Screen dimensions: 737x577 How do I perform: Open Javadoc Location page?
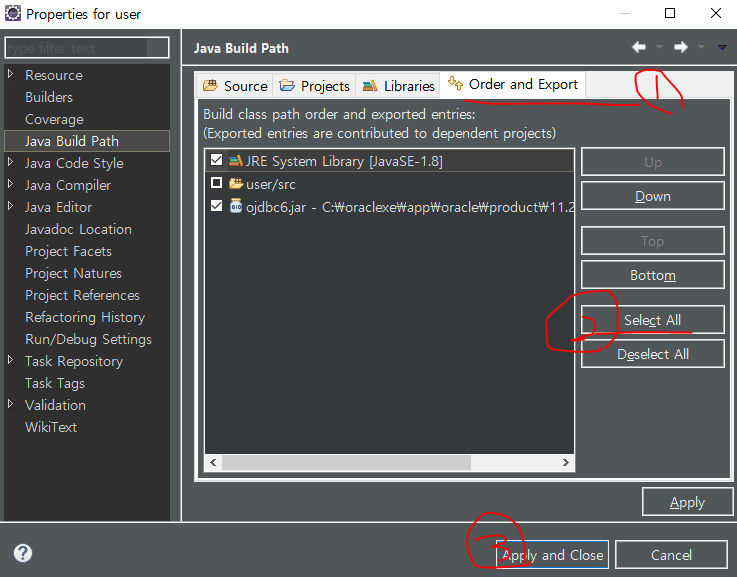pos(78,229)
